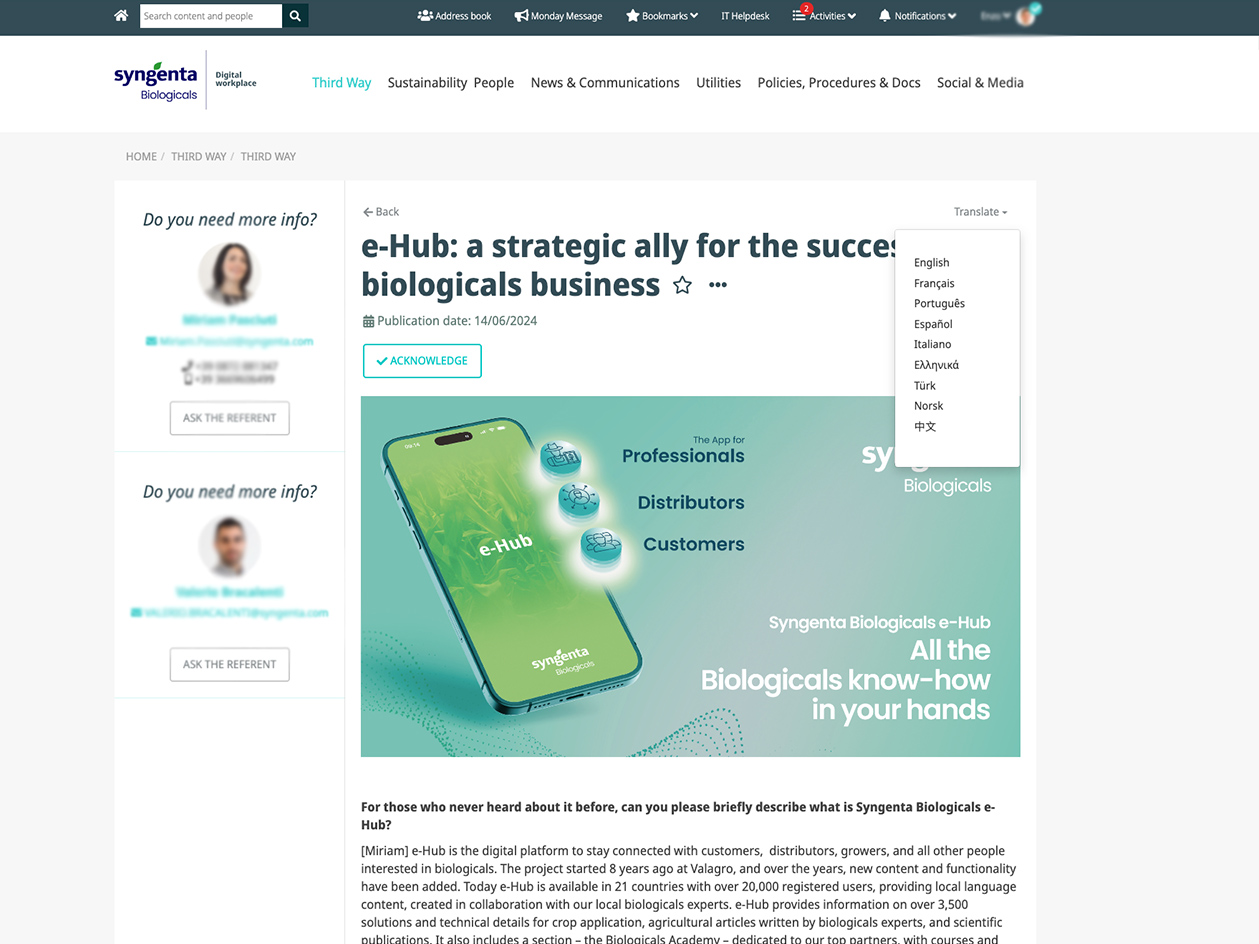1259x944 pixels.
Task: Go to the home icon in top bar
Action: coord(121,16)
